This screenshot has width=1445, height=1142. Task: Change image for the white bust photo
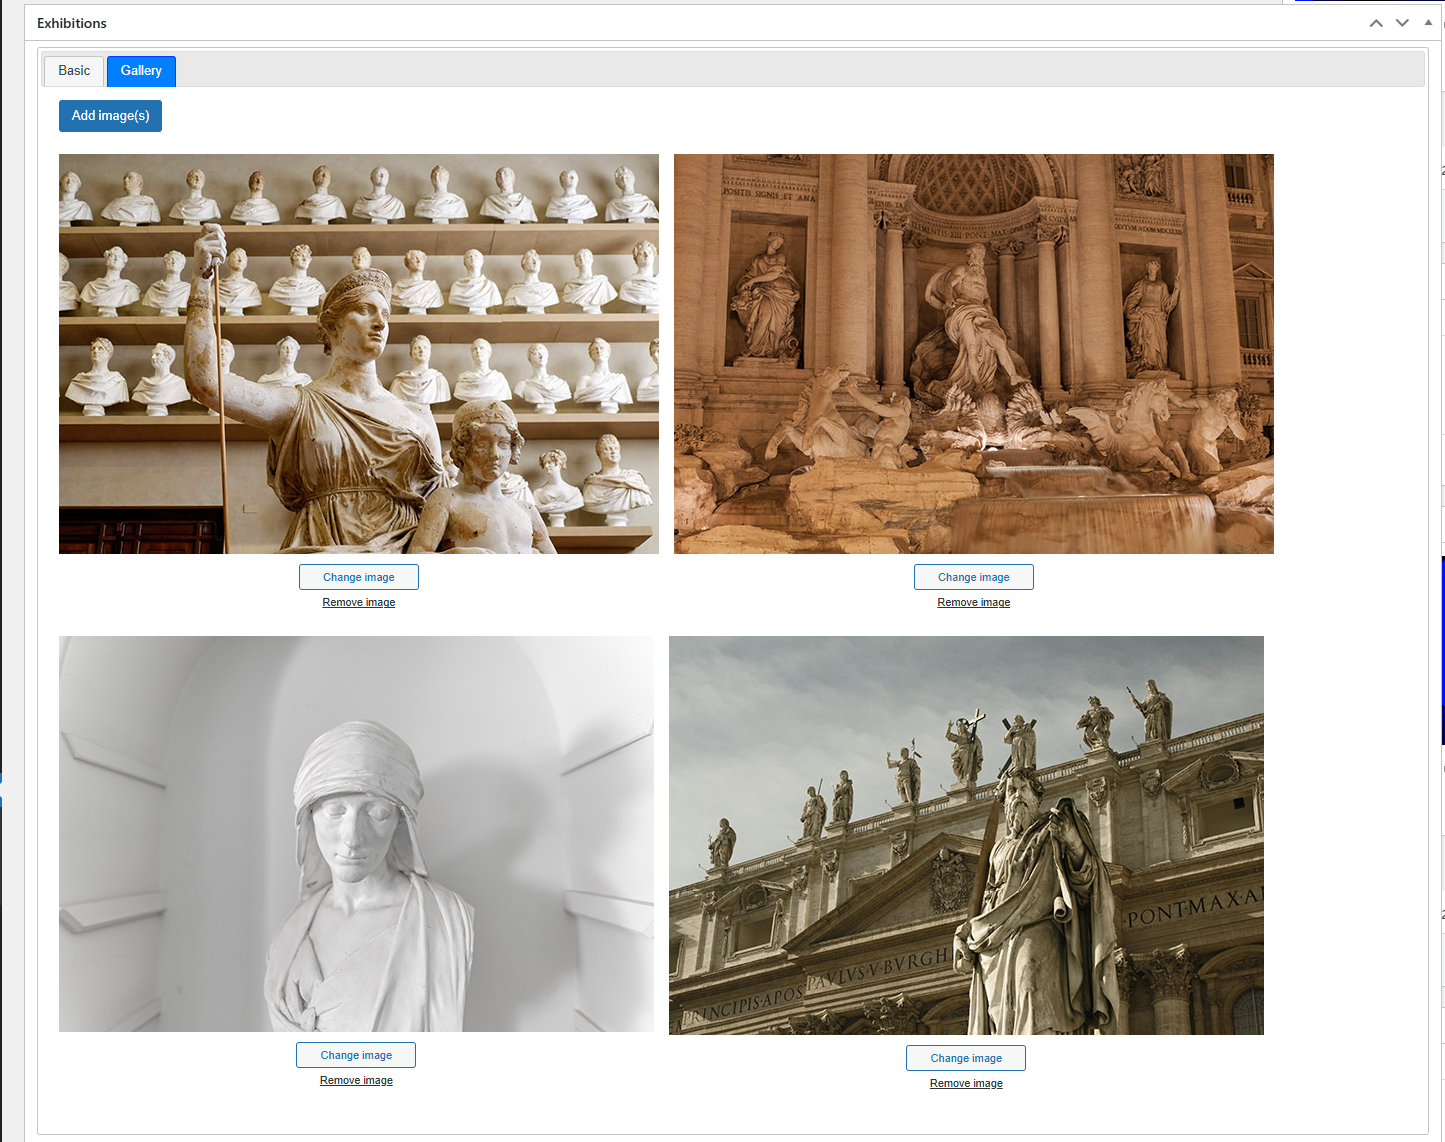pyautogui.click(x=356, y=1055)
